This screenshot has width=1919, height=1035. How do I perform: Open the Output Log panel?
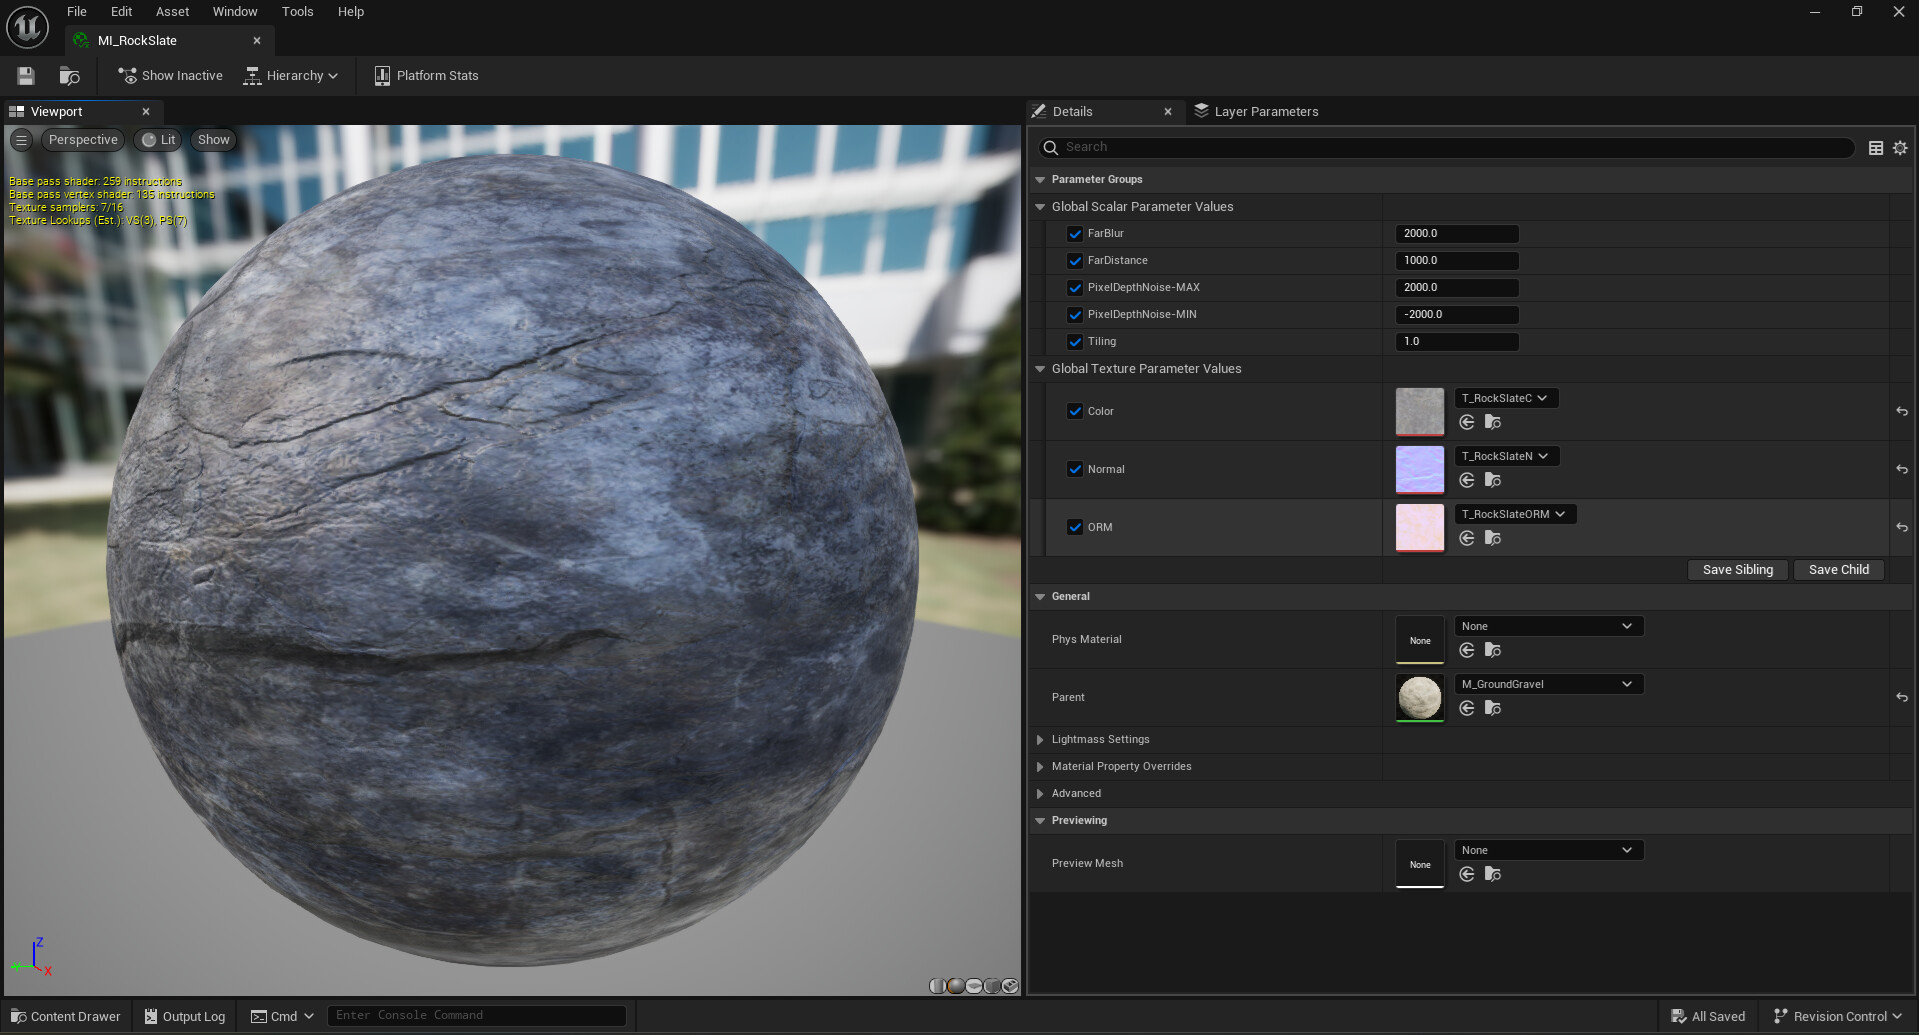pos(184,1015)
